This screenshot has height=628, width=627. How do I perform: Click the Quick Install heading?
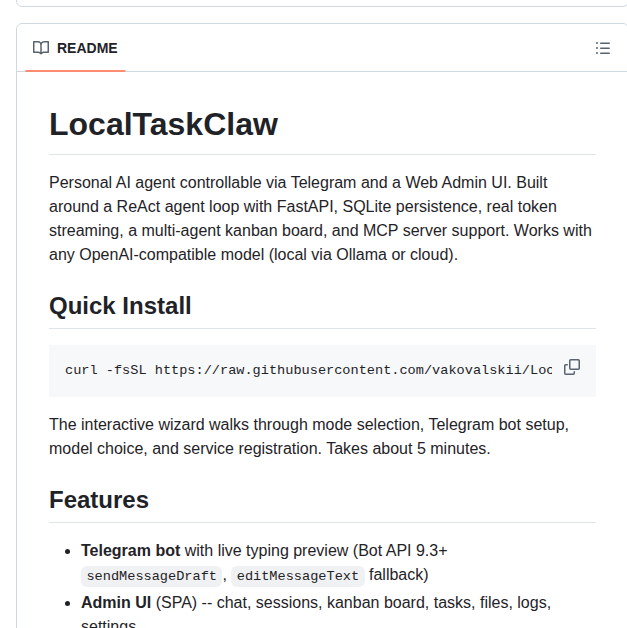[x=120, y=306]
